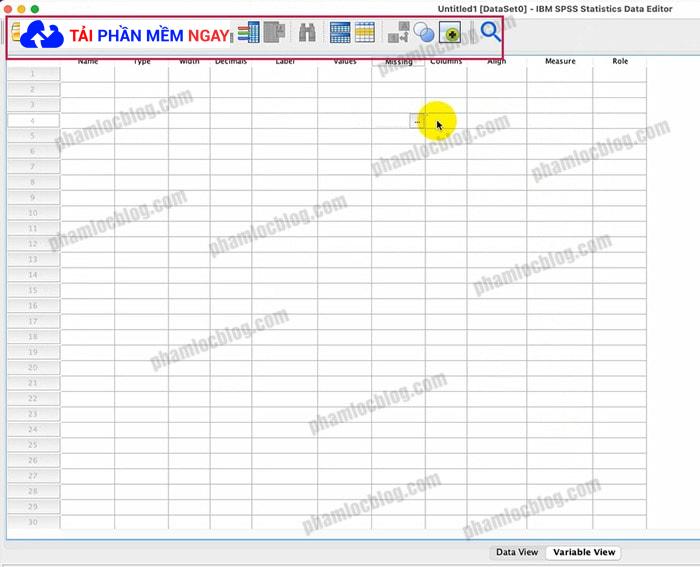Open Search with the magnifying glass icon
This screenshot has height=567, width=700.
click(490, 32)
